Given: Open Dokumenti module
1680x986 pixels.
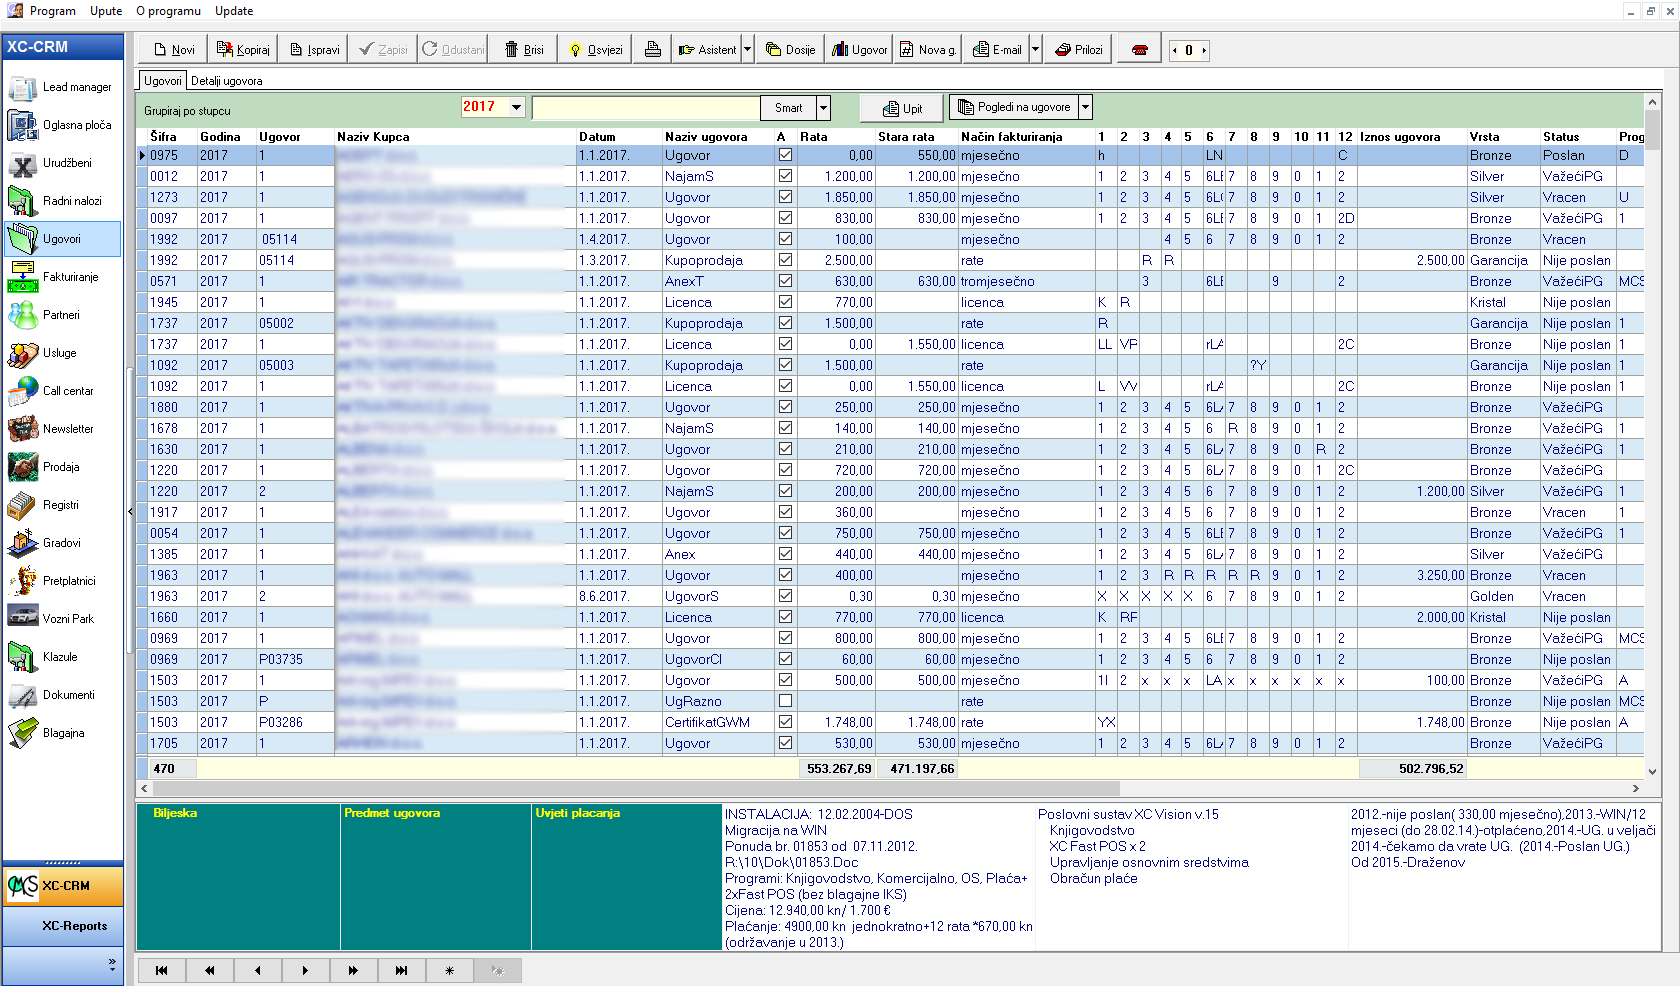Looking at the screenshot, I should pos(62,695).
